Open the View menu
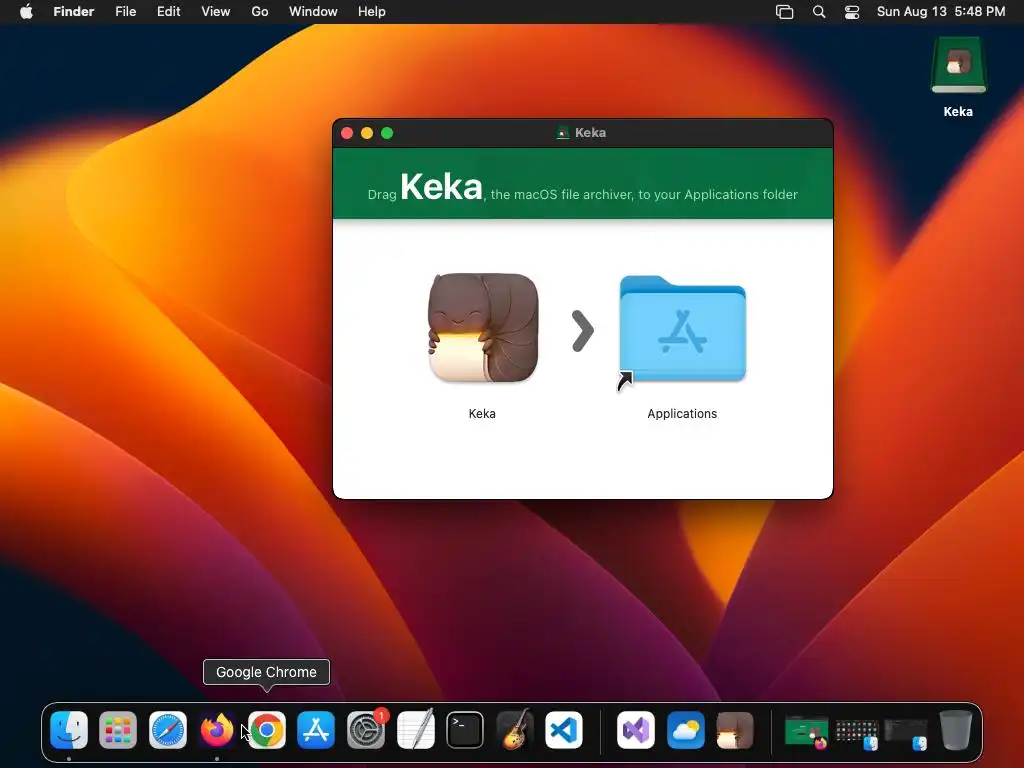This screenshot has width=1024, height=768. (x=216, y=12)
